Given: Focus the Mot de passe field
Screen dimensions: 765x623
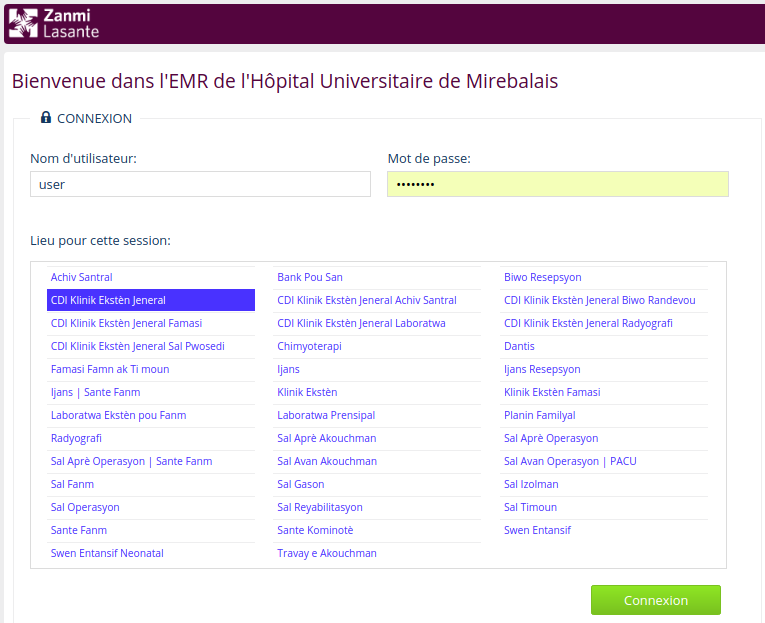Looking at the screenshot, I should 558,184.
